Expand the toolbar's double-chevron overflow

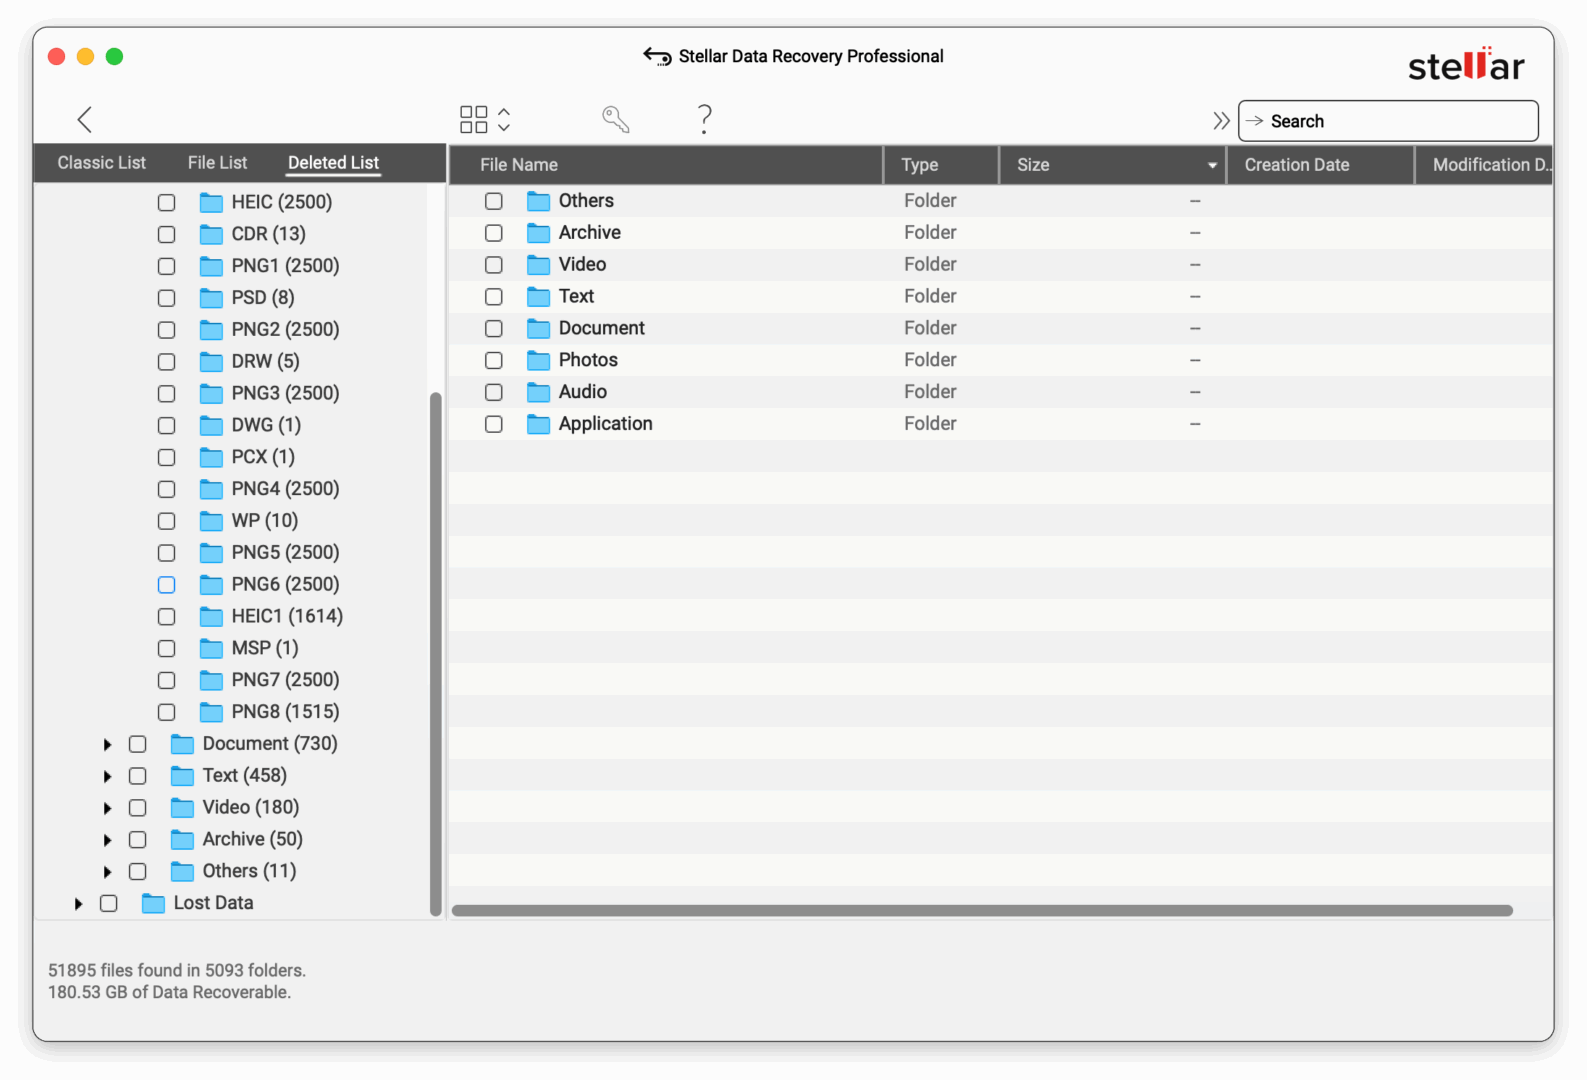(1221, 121)
